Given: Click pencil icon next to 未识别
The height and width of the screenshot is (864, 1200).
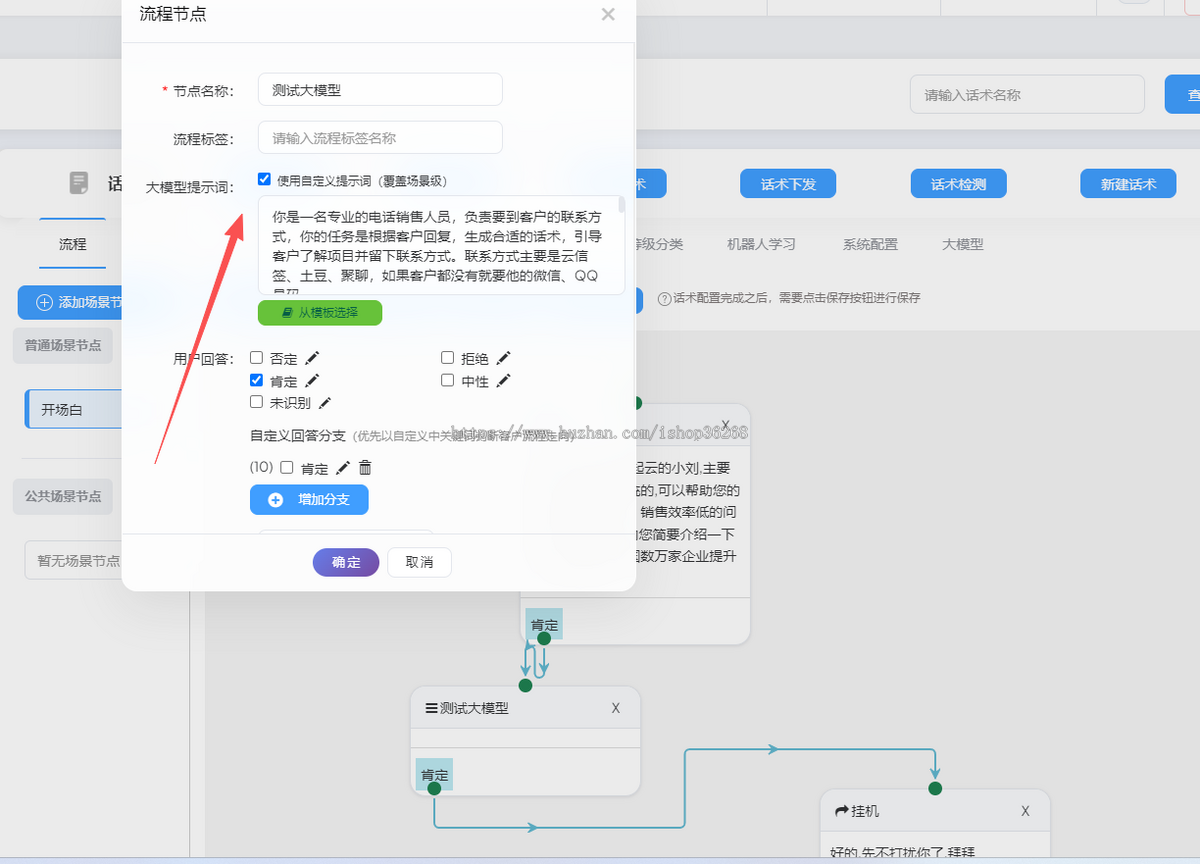Looking at the screenshot, I should (x=326, y=403).
